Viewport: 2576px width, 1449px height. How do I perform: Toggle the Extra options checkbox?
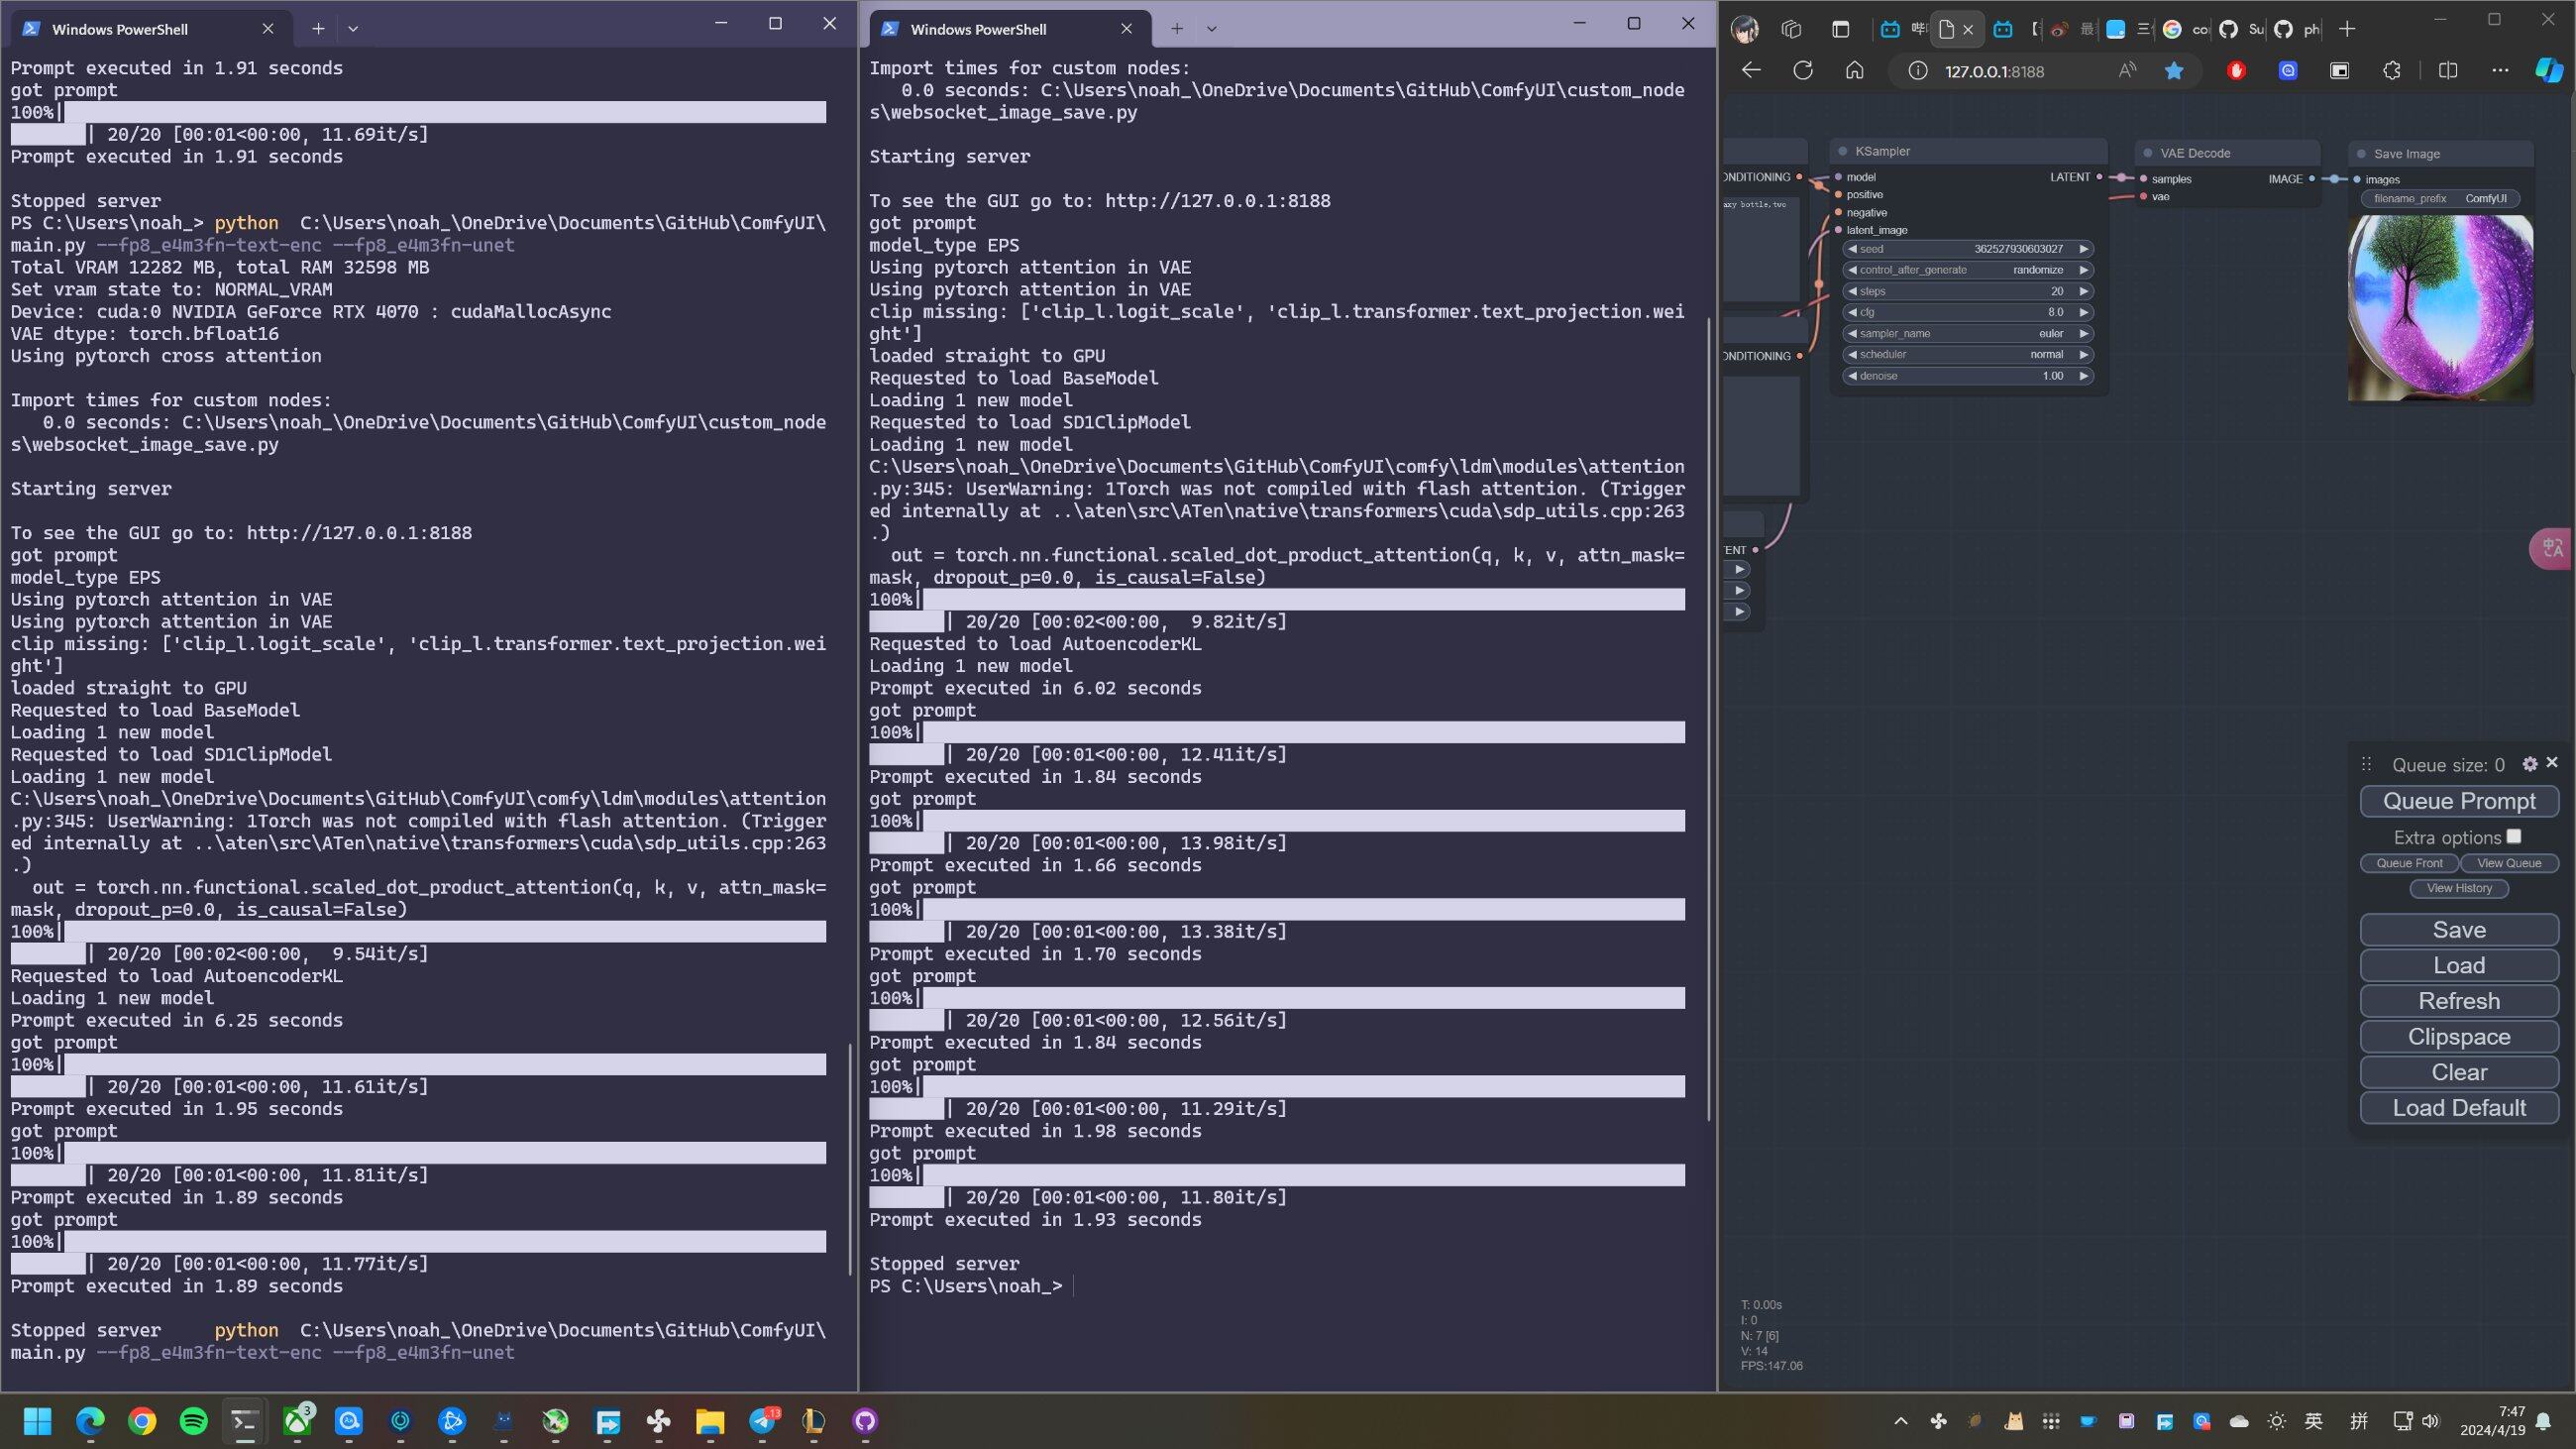click(x=2514, y=836)
